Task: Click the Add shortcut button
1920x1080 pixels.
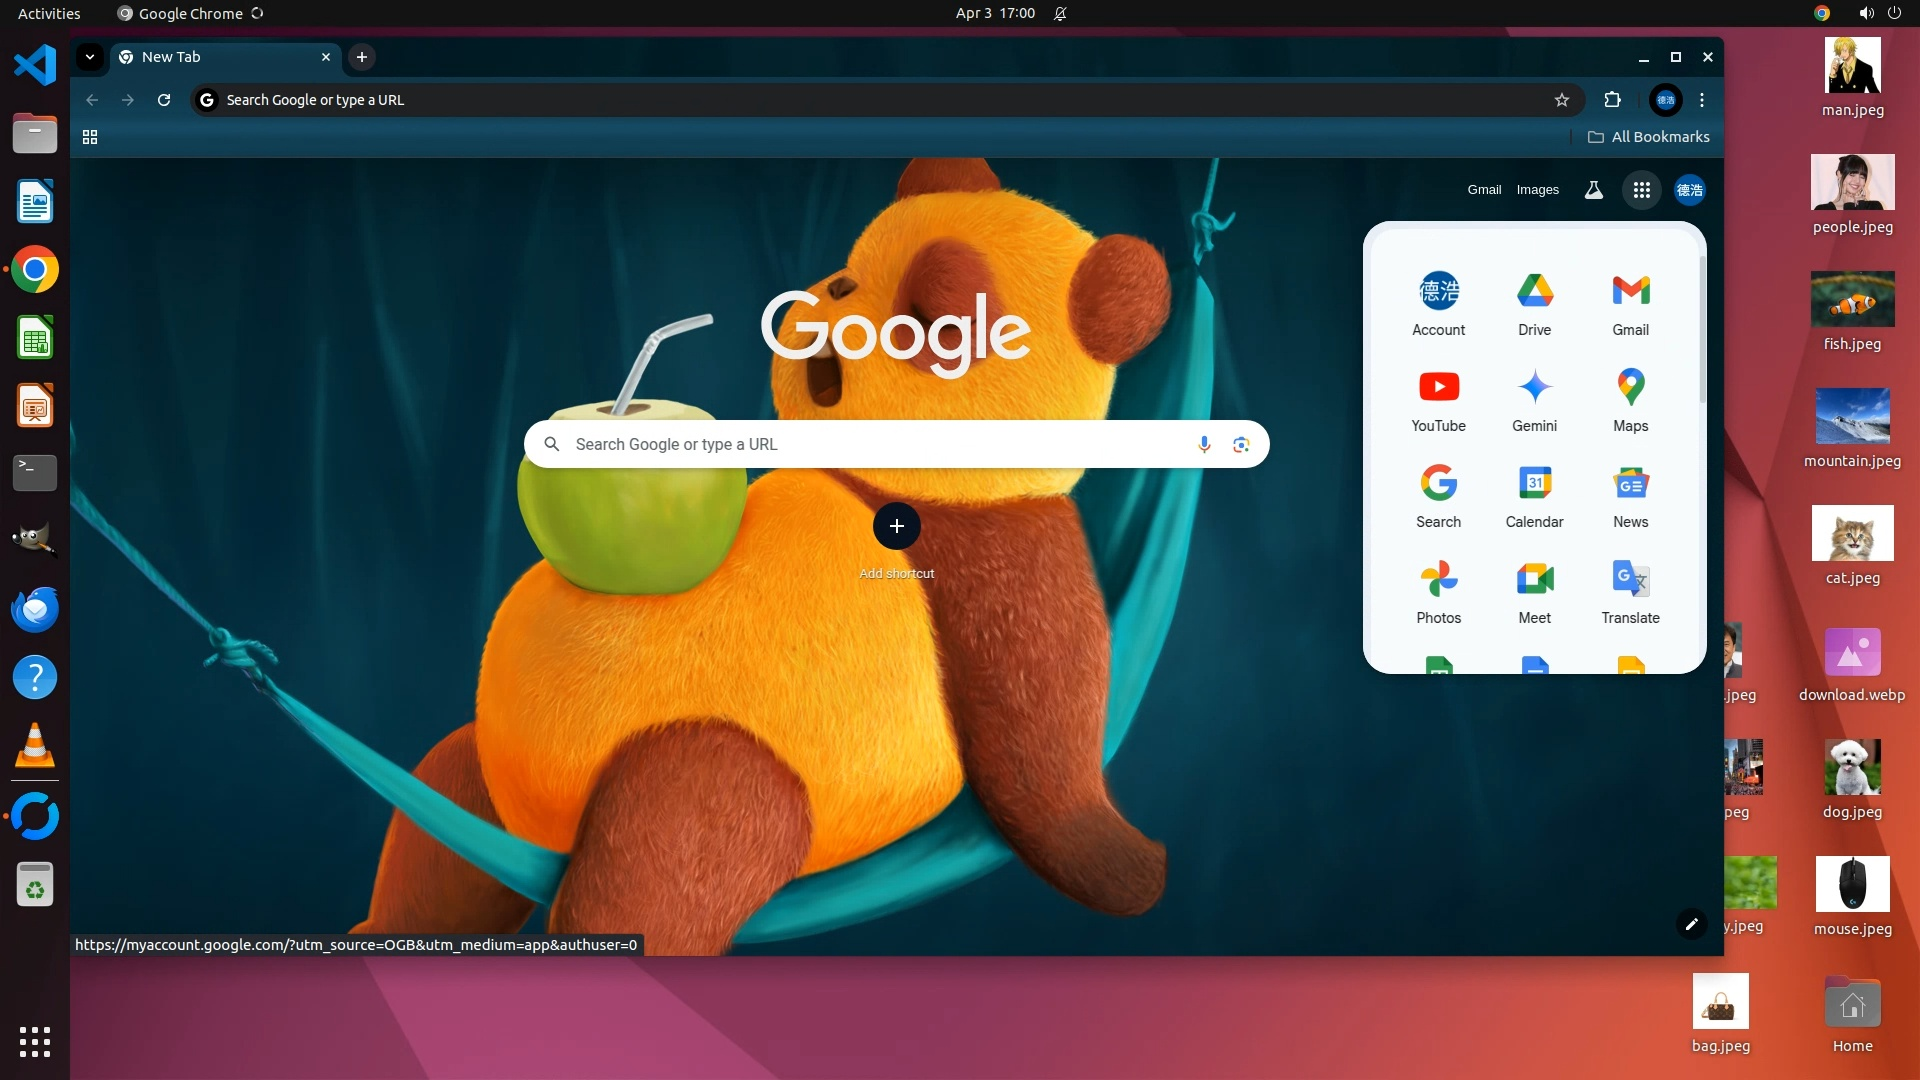Action: [x=896, y=527]
